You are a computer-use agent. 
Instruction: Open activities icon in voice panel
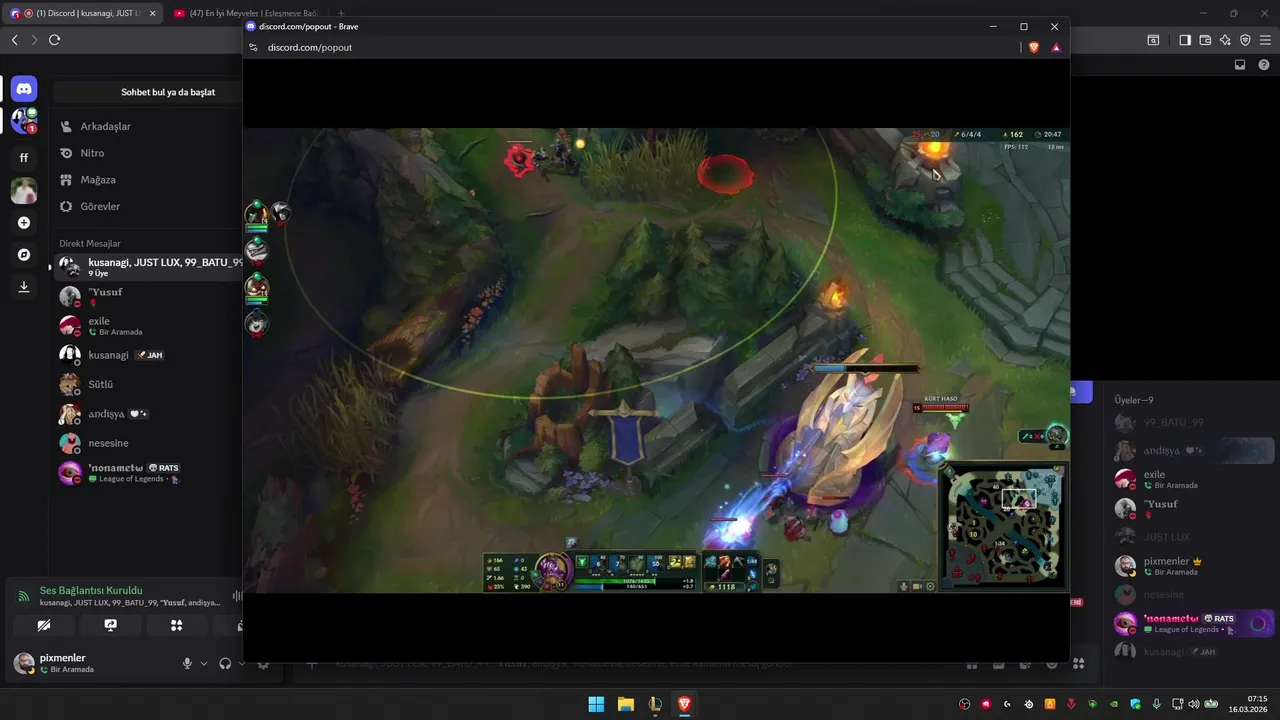176,625
